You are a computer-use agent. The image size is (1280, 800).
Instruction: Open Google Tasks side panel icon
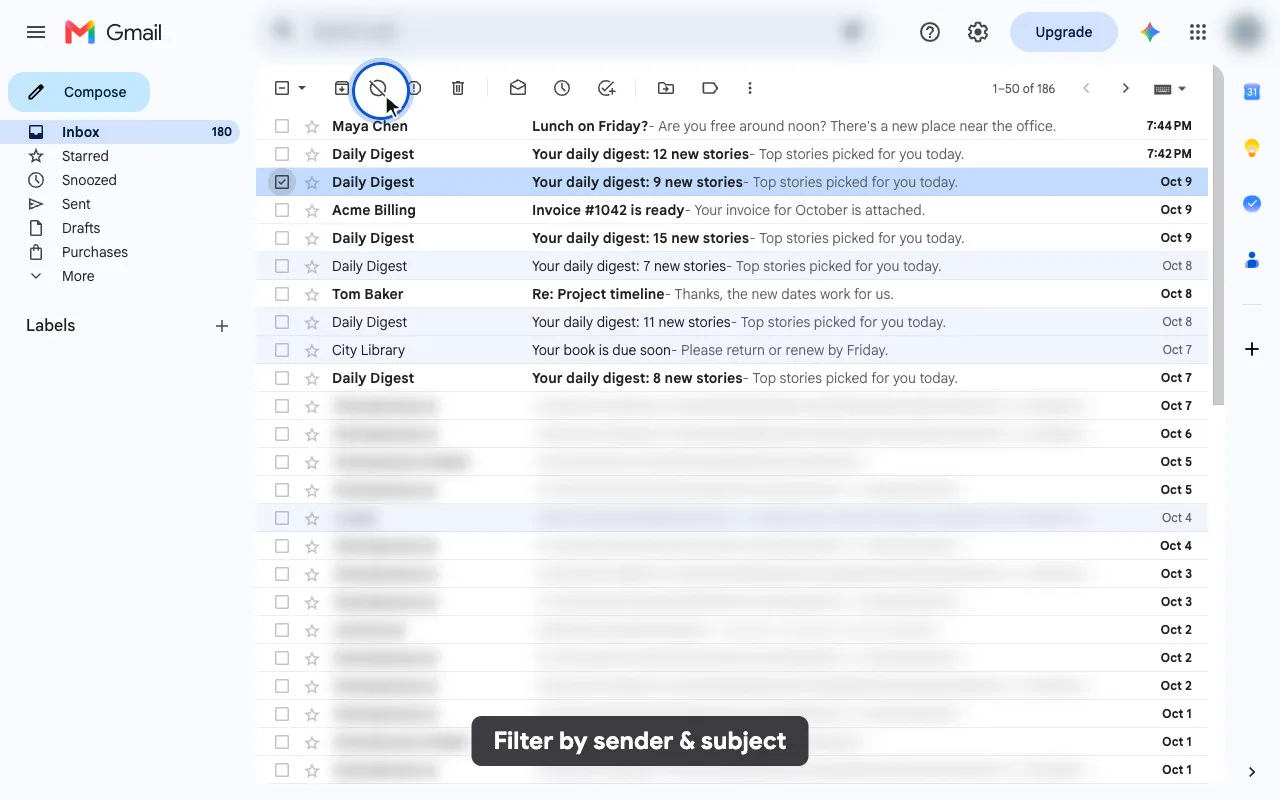click(1252, 203)
